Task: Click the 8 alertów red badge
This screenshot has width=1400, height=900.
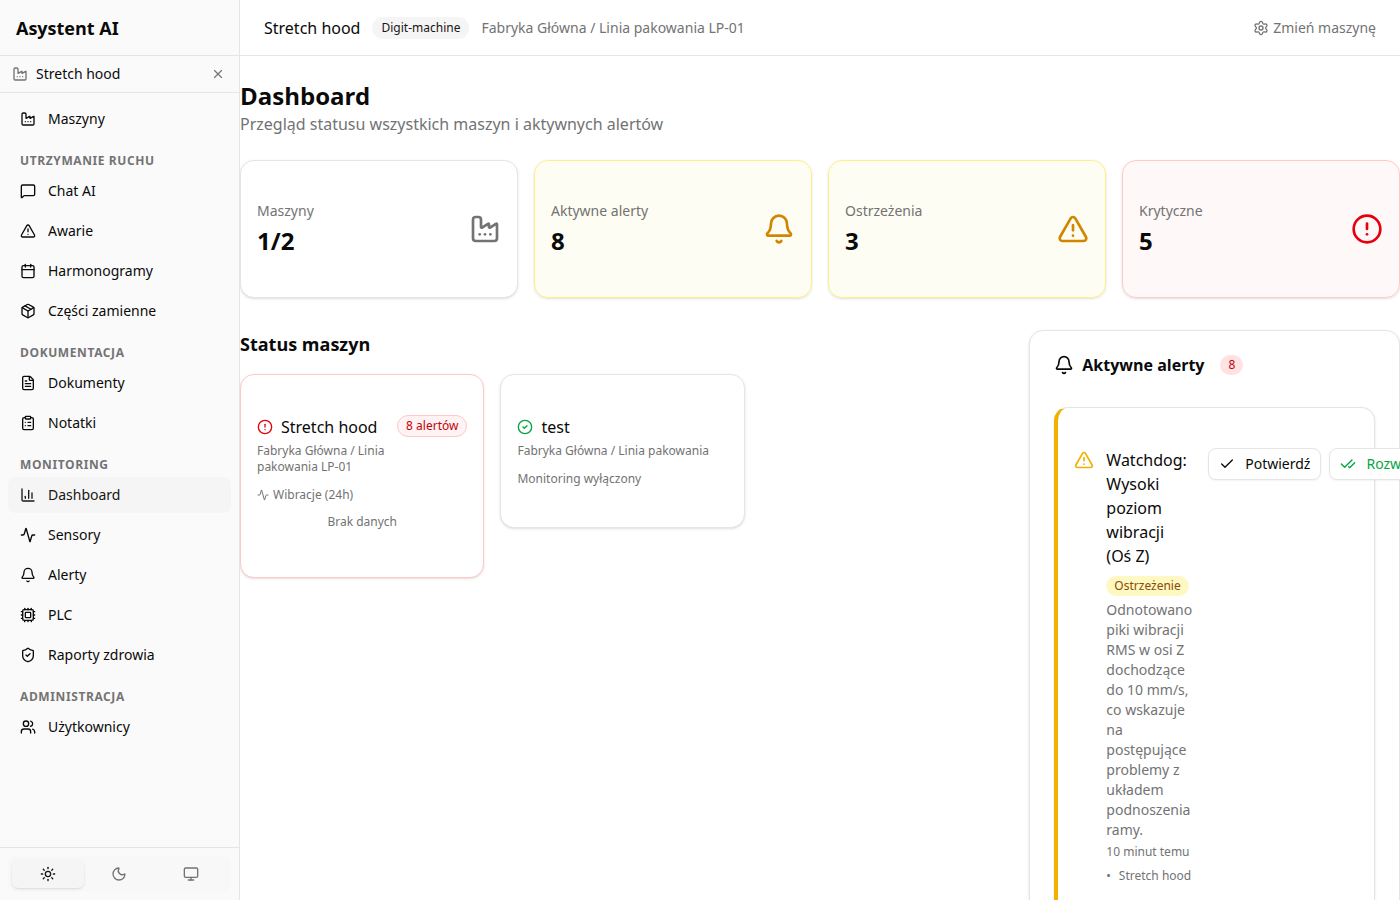Action: tap(431, 425)
